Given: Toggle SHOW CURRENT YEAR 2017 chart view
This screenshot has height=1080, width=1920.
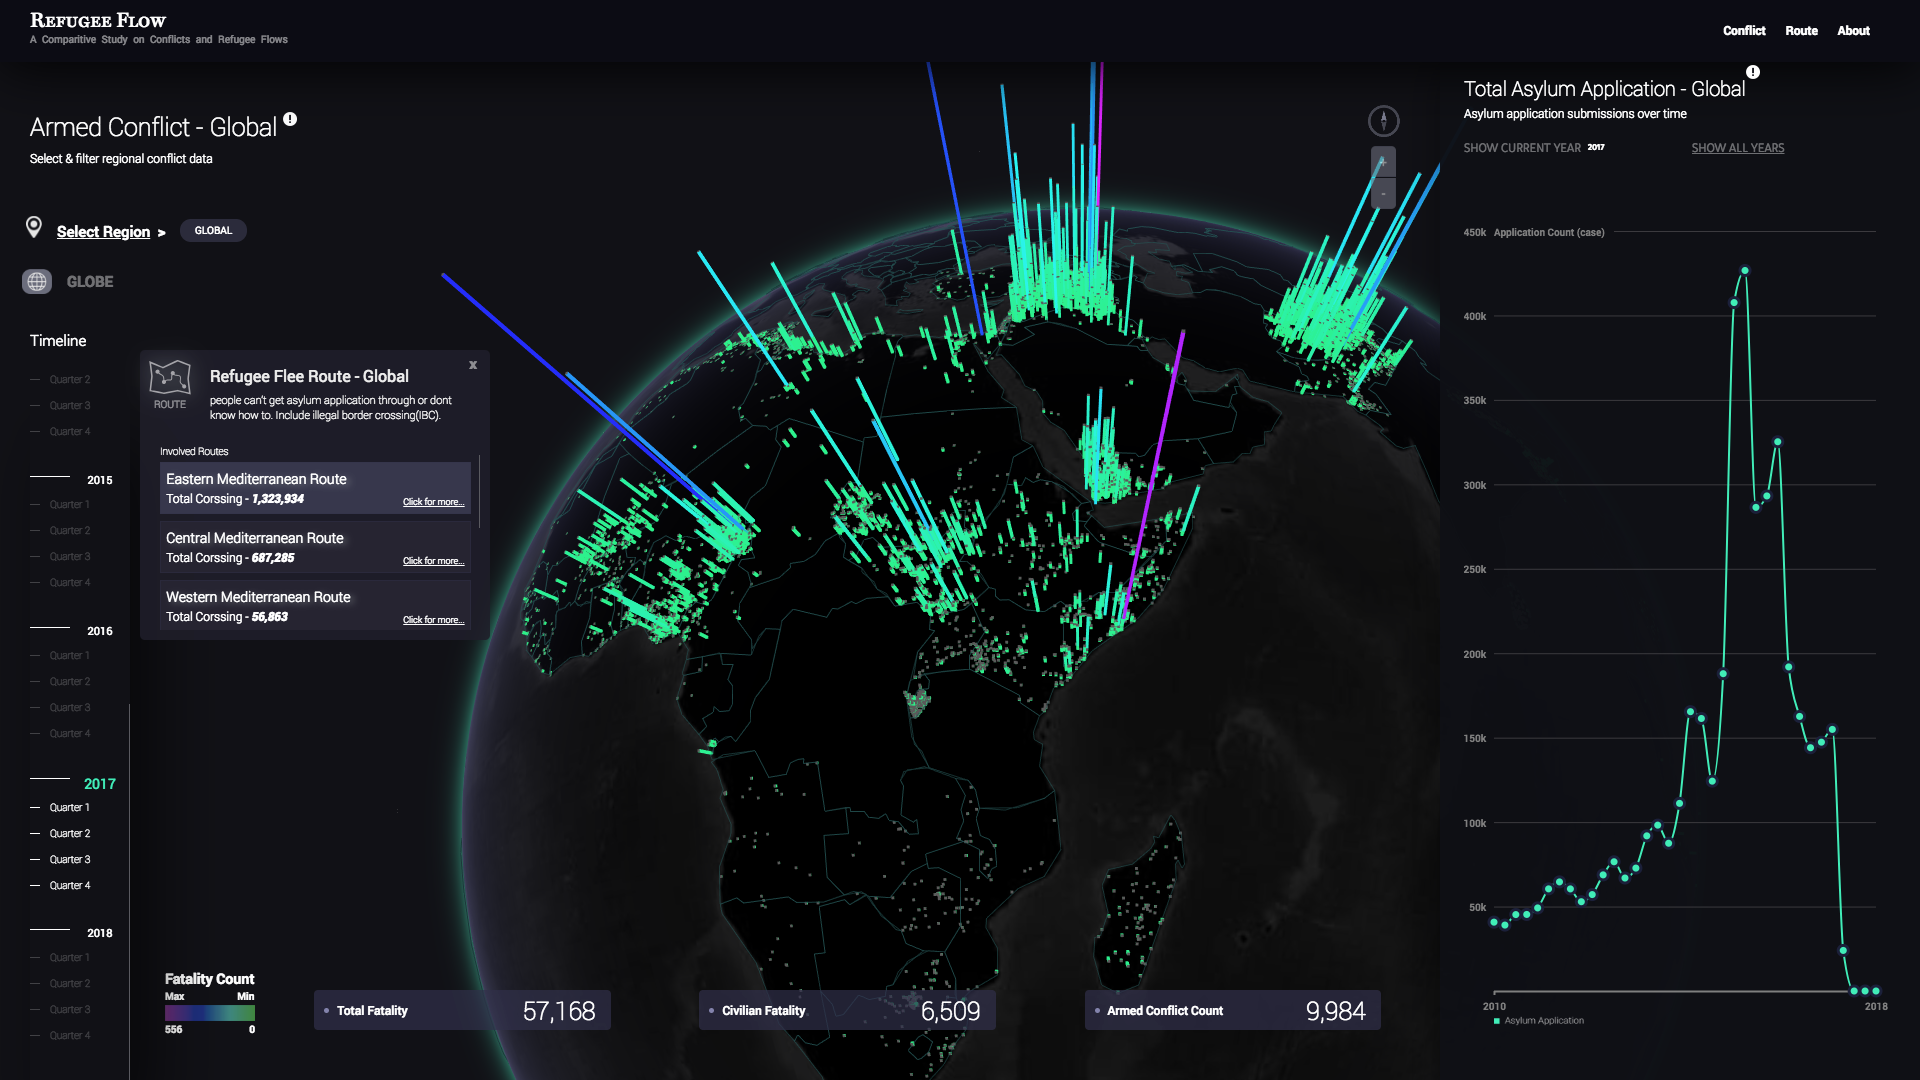Looking at the screenshot, I should pyautogui.click(x=1533, y=148).
